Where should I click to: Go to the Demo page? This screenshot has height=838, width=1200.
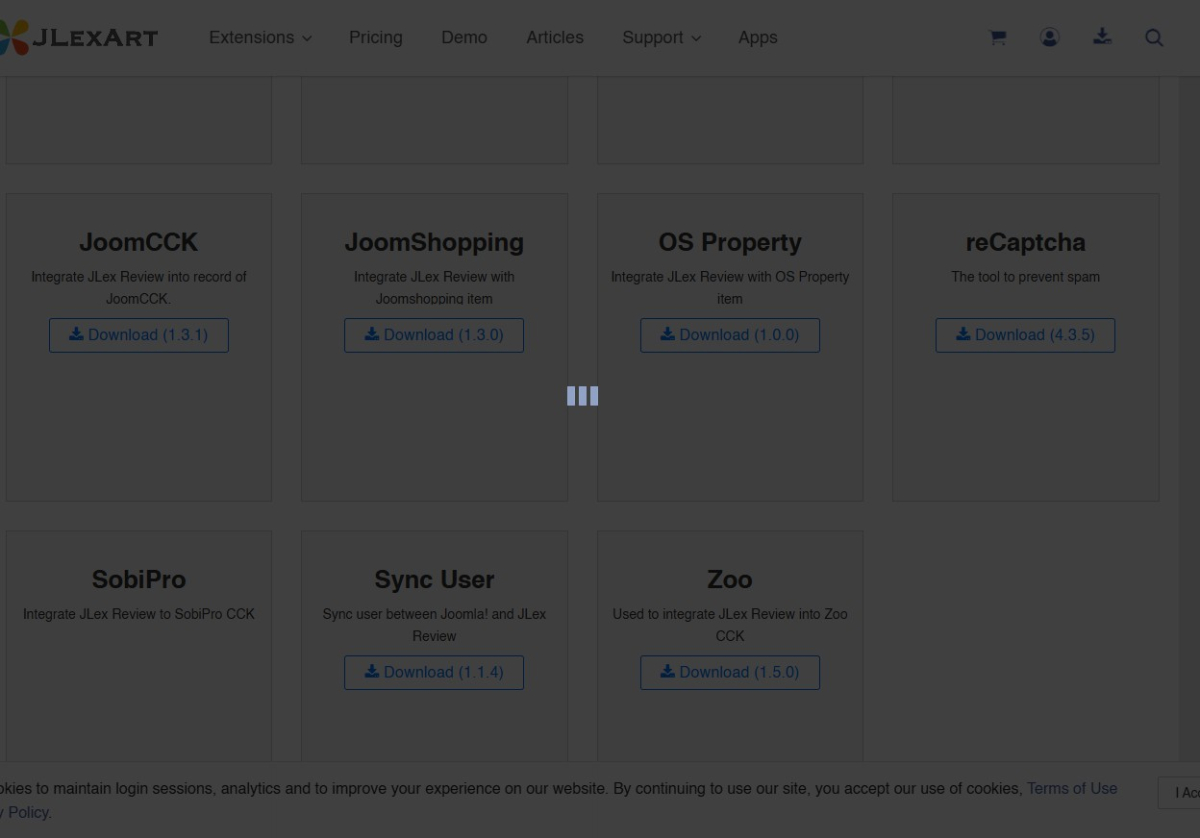[x=464, y=38]
